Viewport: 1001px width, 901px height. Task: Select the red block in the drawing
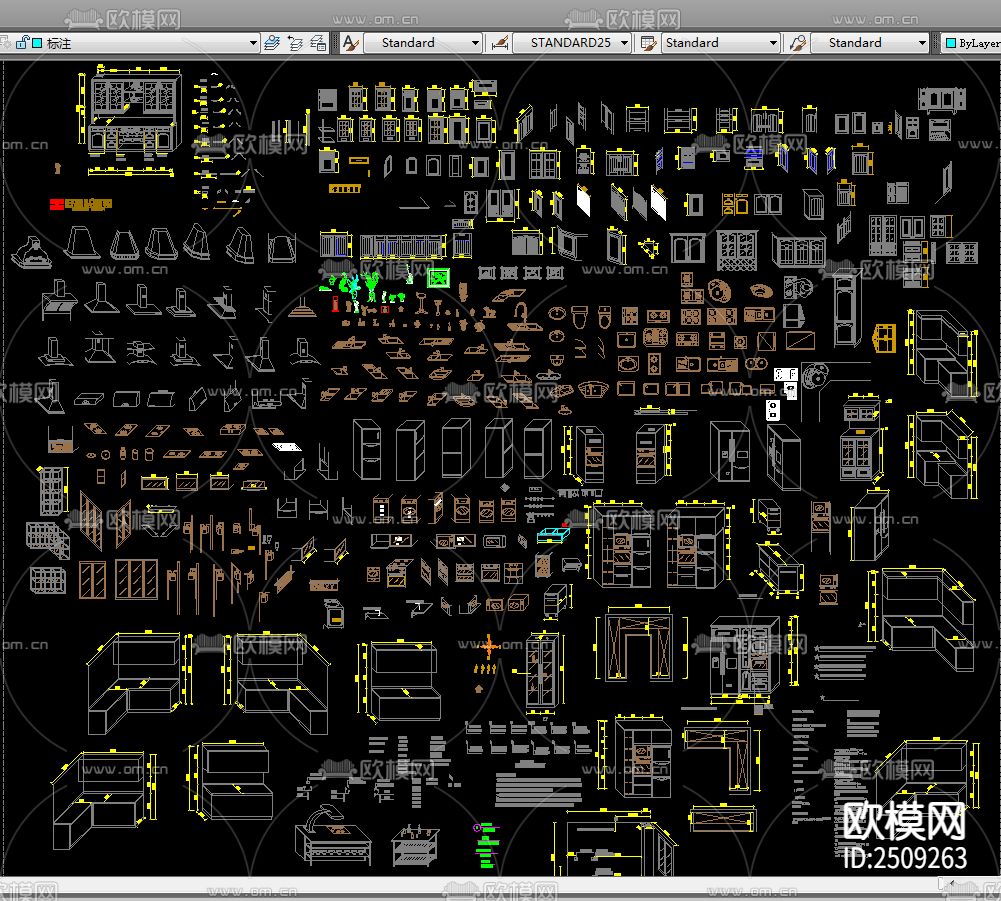tap(57, 204)
